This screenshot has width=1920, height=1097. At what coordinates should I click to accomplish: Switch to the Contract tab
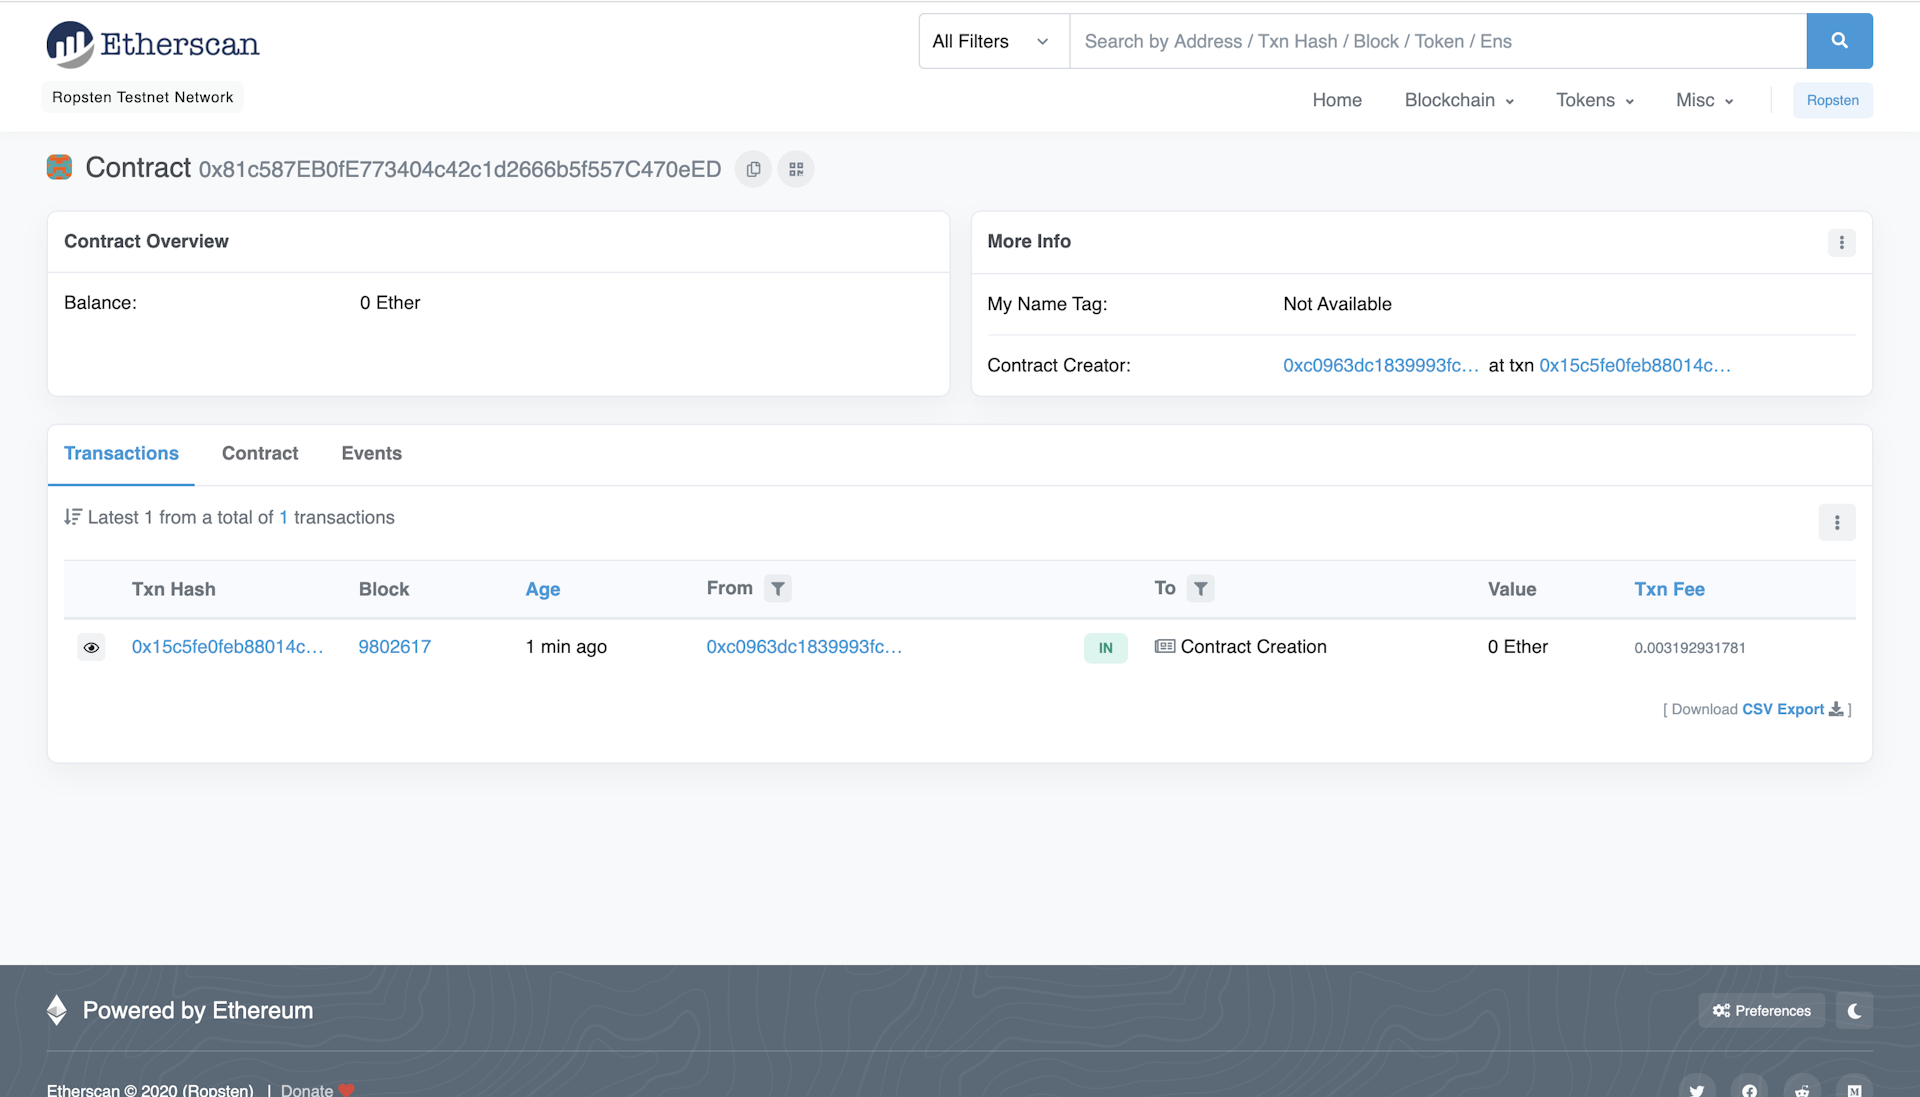tap(260, 453)
